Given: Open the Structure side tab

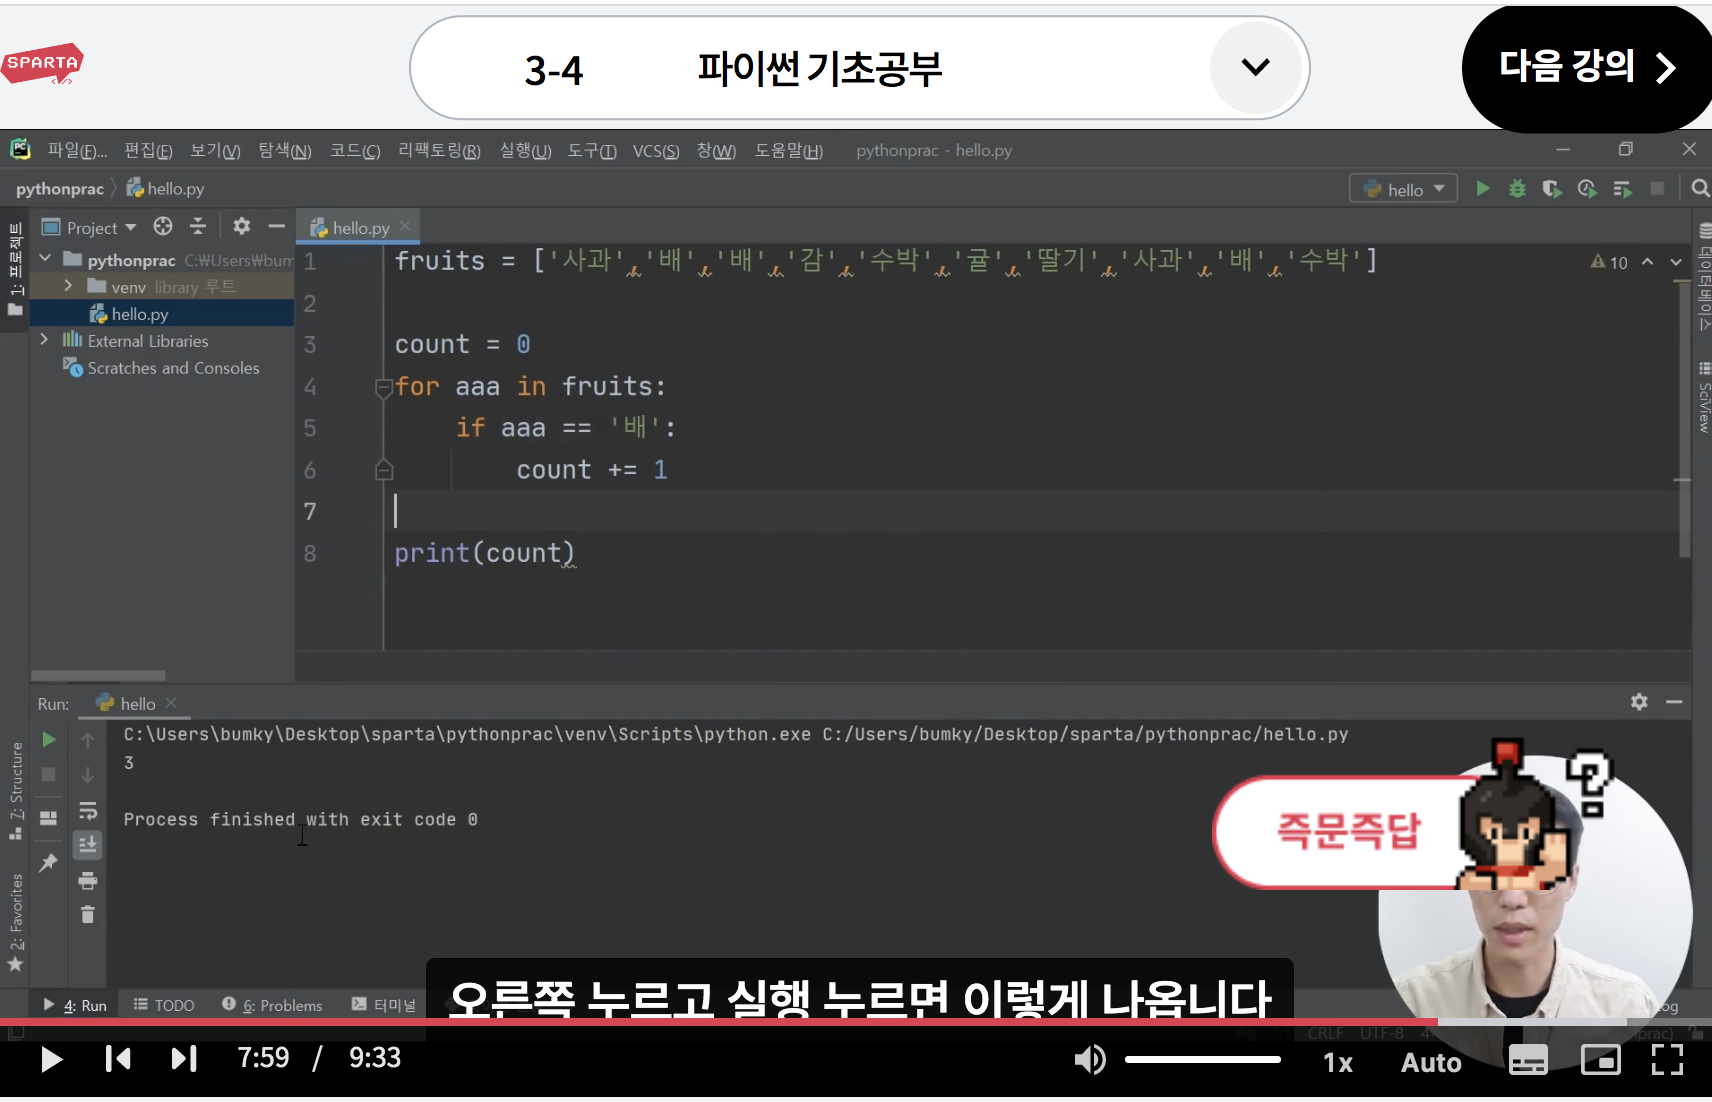Looking at the screenshot, I should 16,790.
